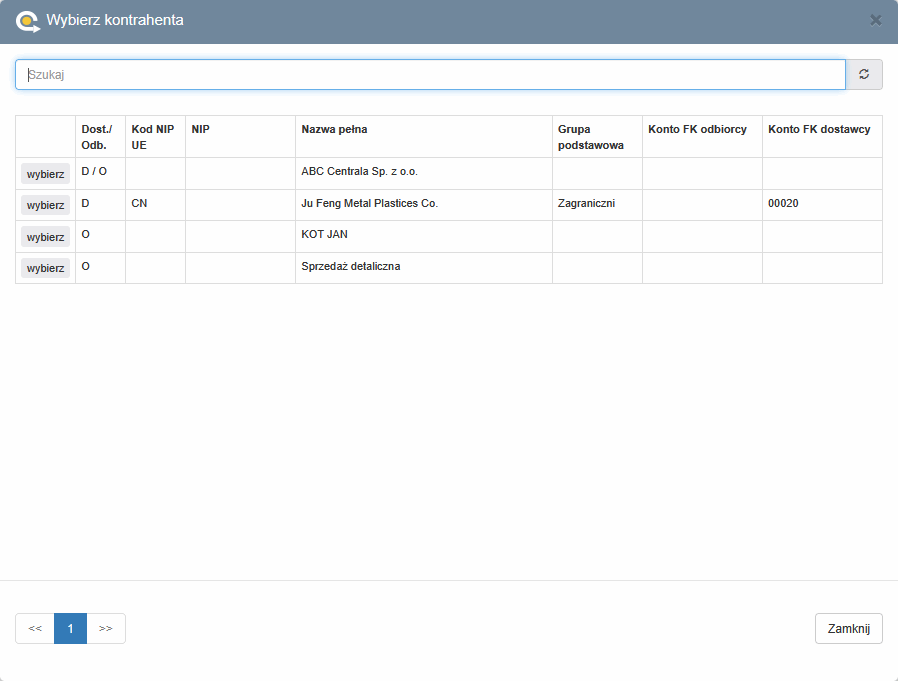Click the Grupa podstawowa column header
Viewport: 898px width, 681px height.
pos(591,137)
